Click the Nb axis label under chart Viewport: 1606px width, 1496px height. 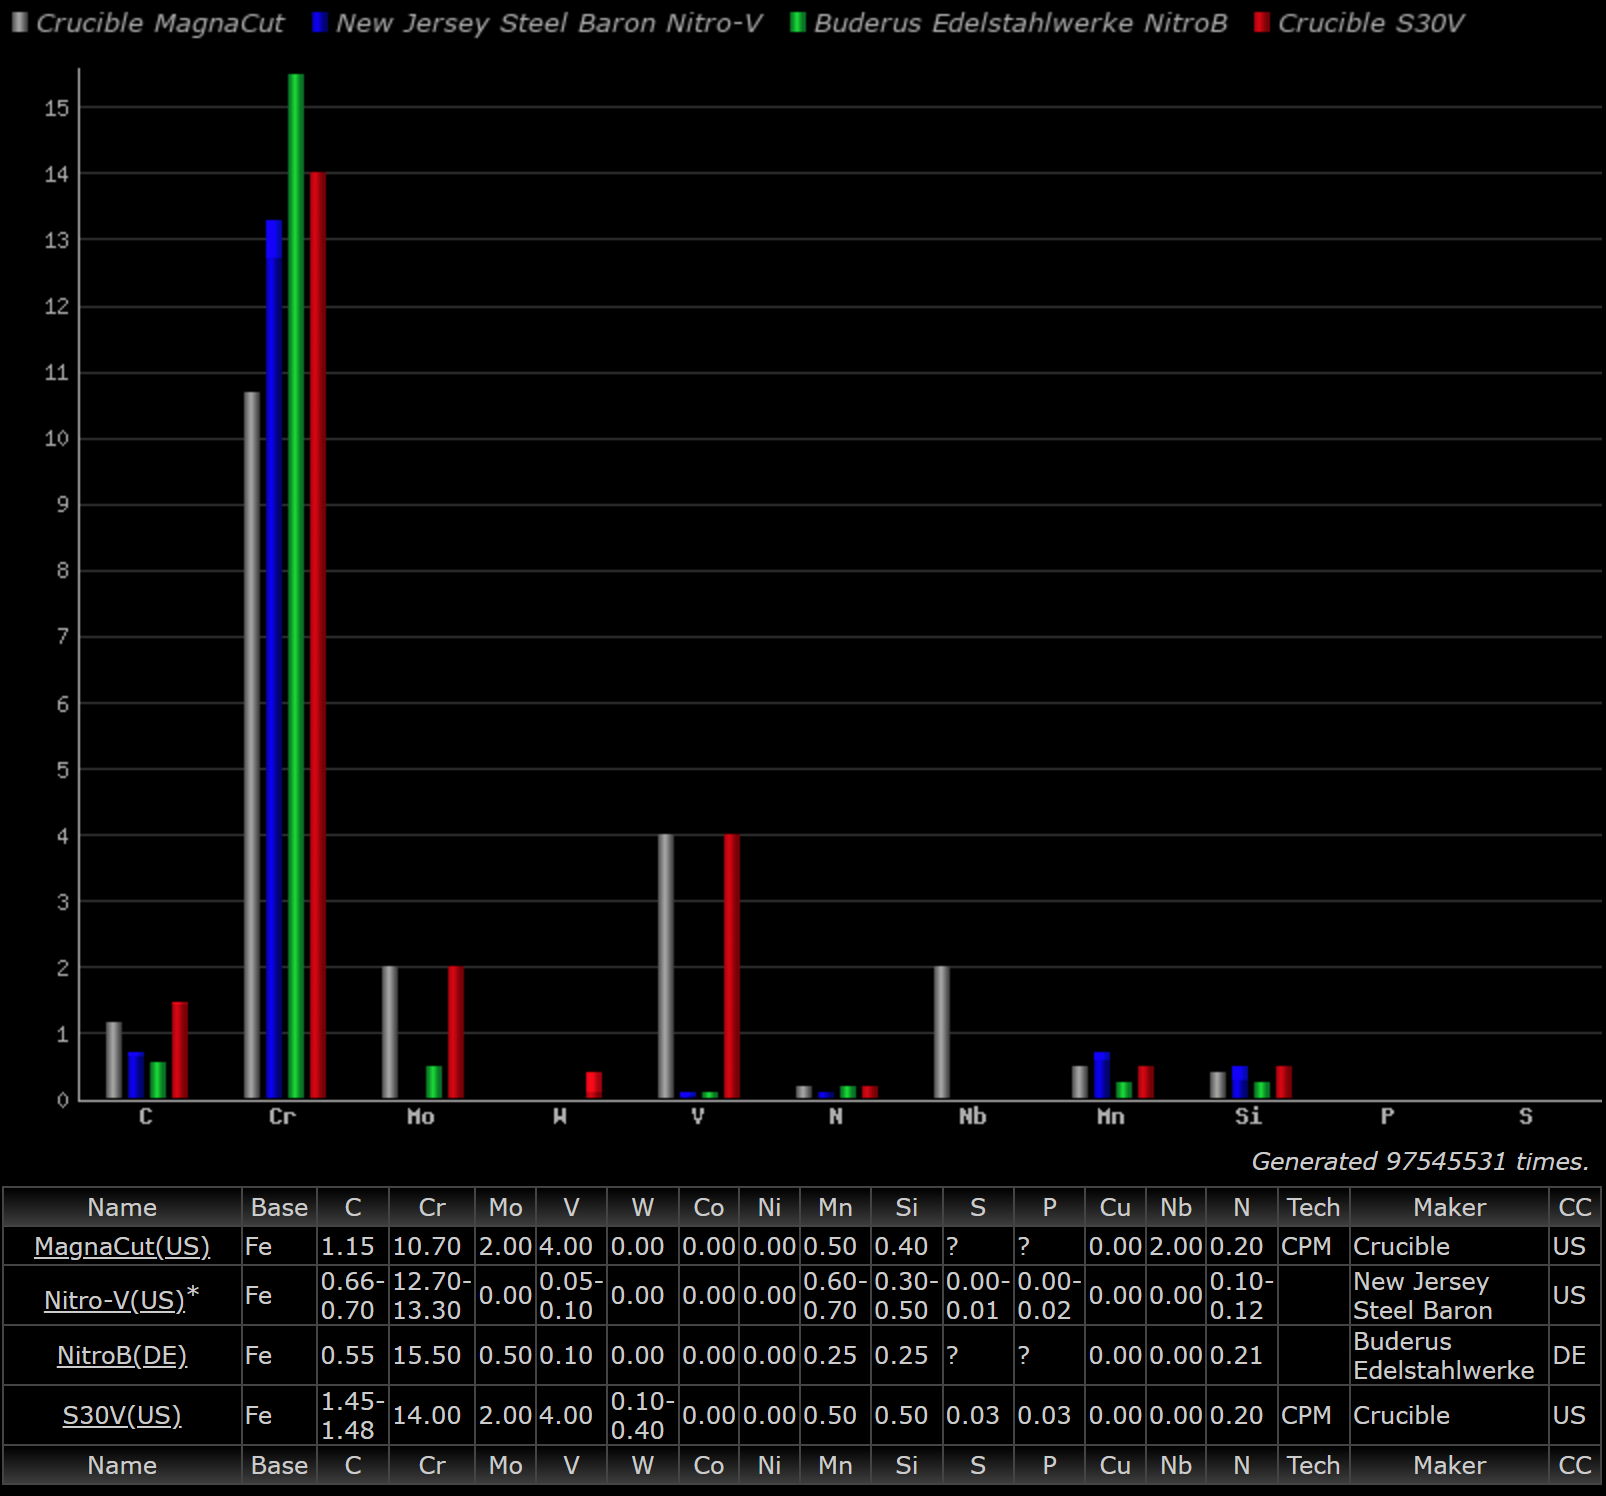[x=972, y=1116]
